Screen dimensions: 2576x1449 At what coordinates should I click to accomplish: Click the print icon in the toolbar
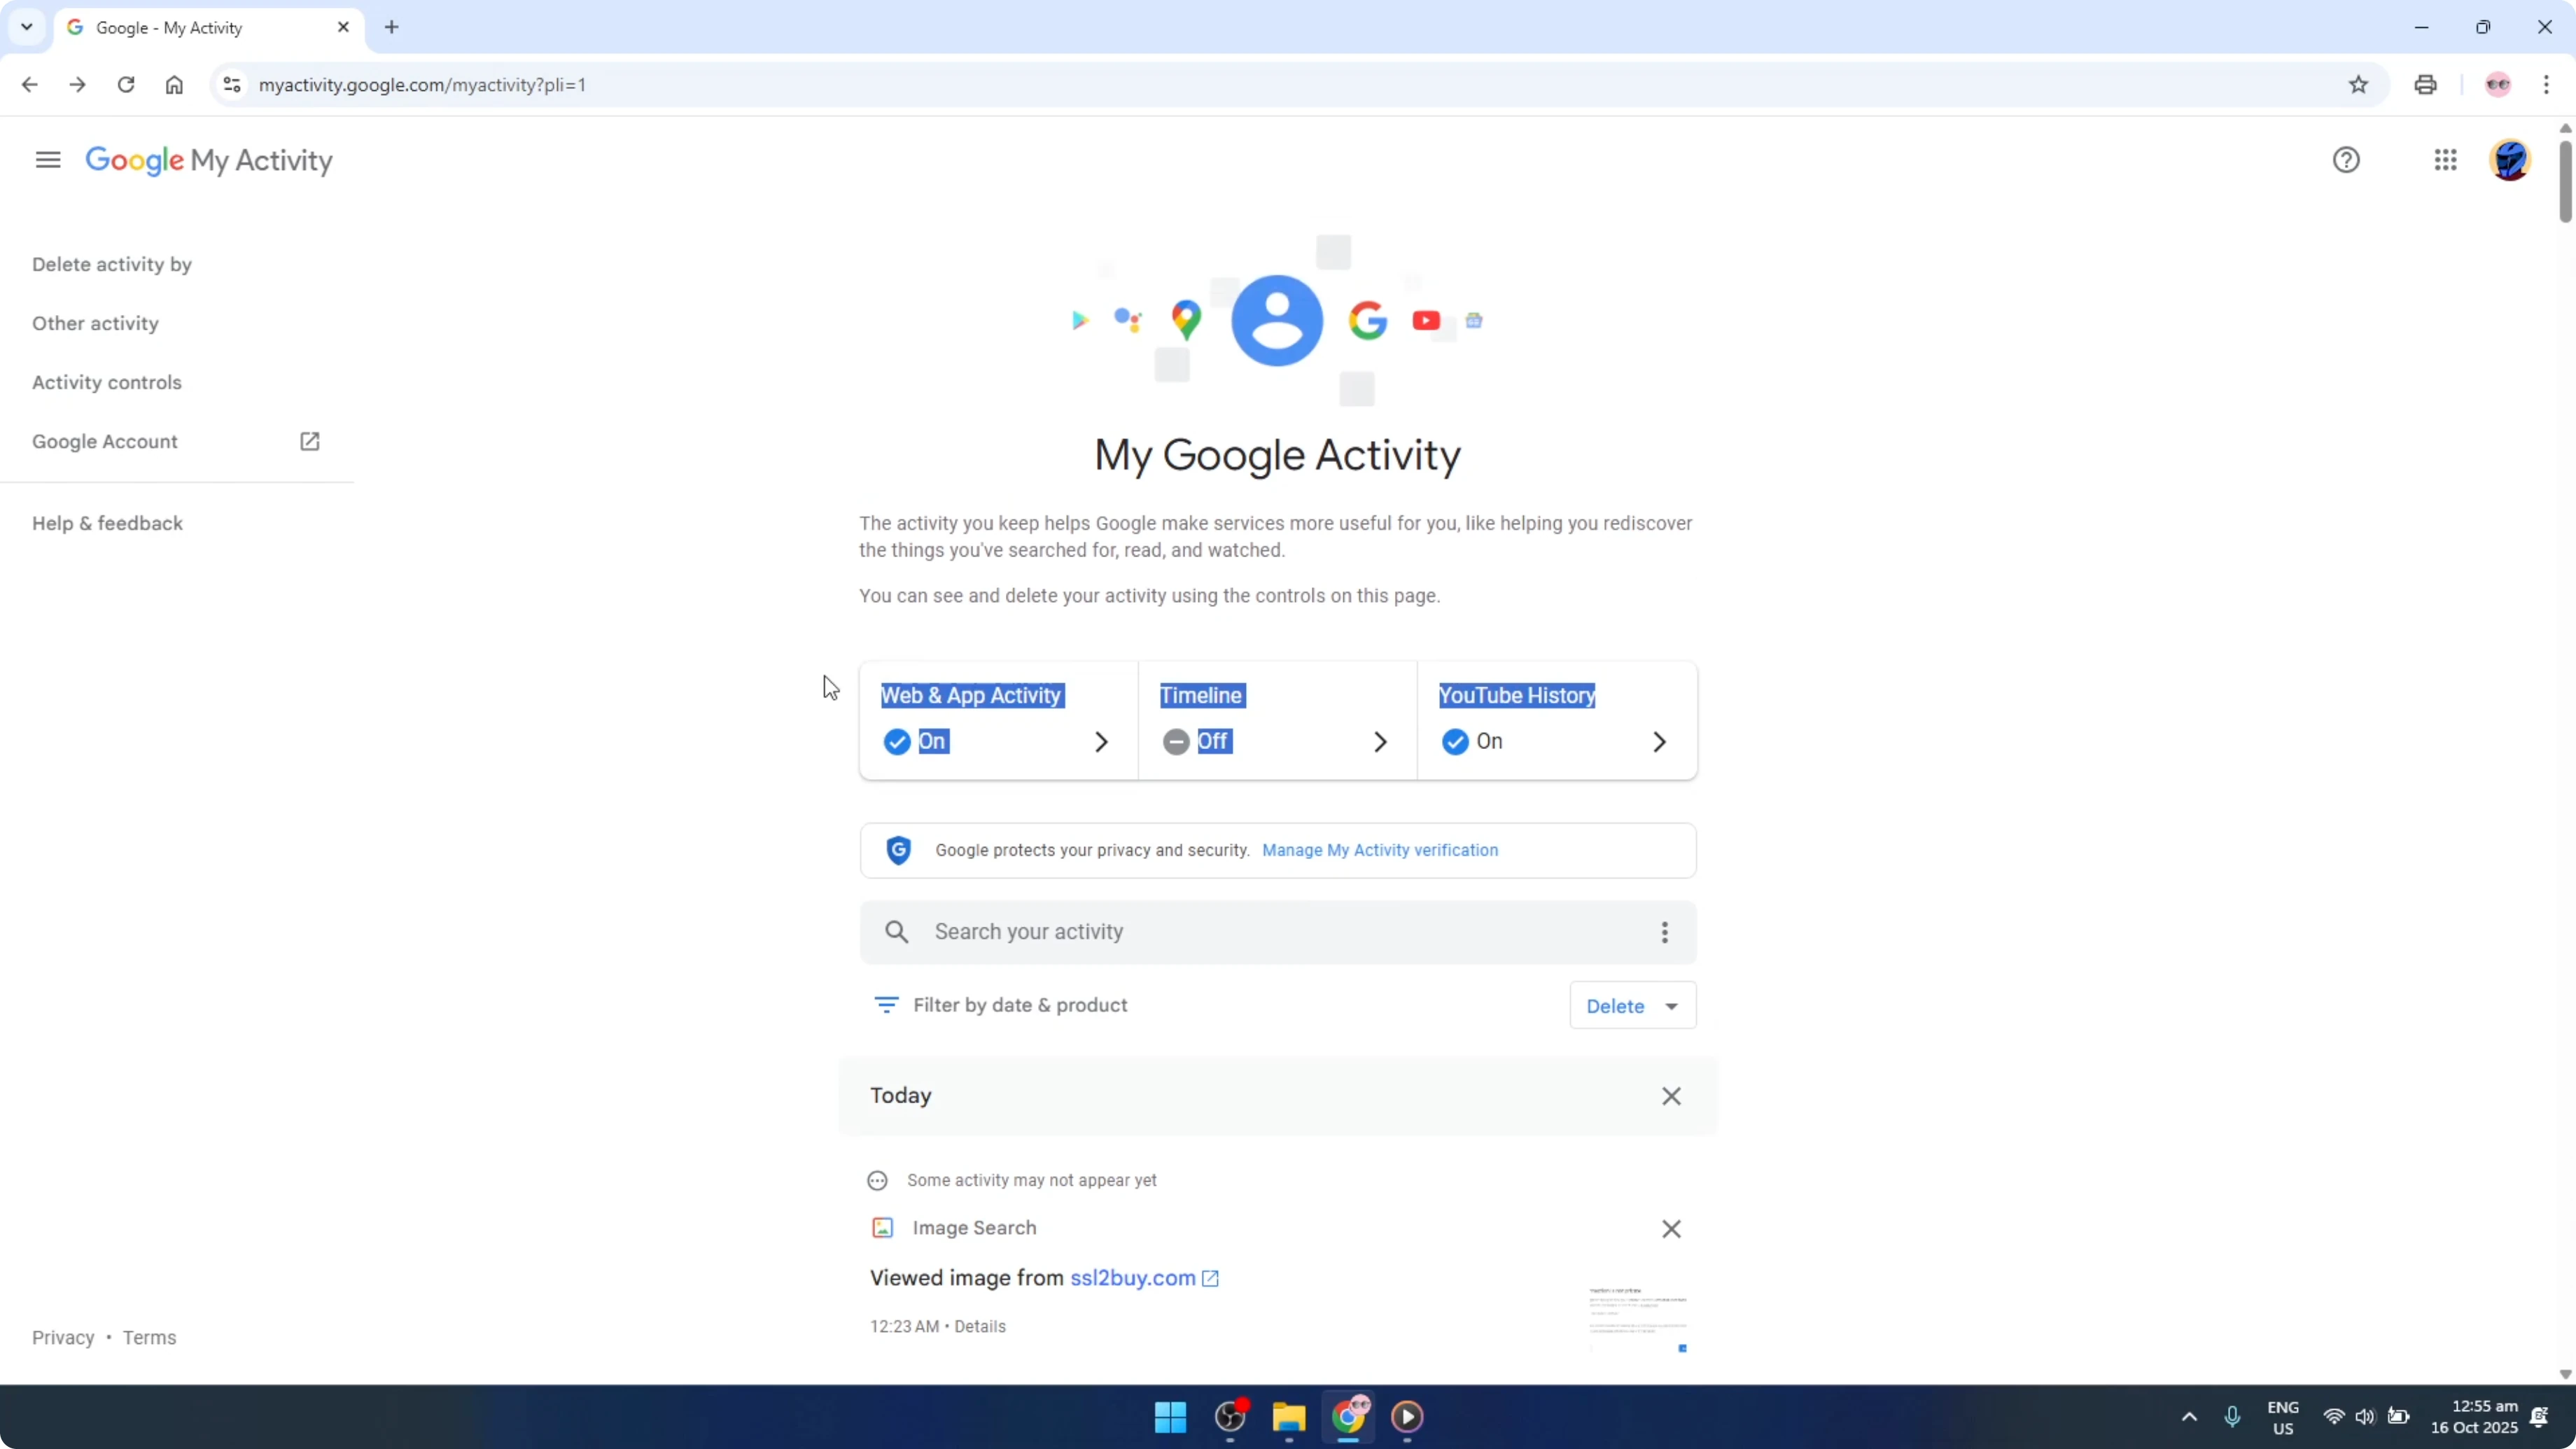2425,84
